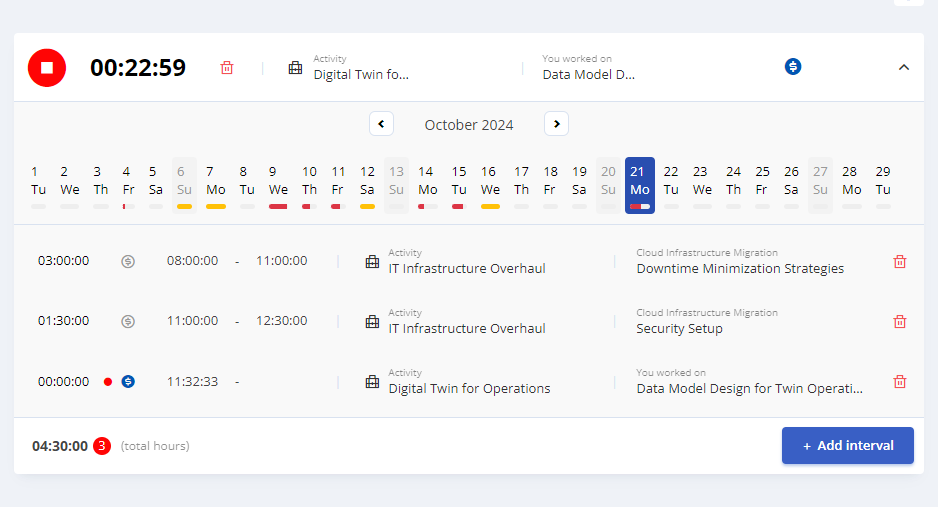Toggle billable on Downtime Minimization Strategies entry
938x507 pixels.
tap(128, 261)
